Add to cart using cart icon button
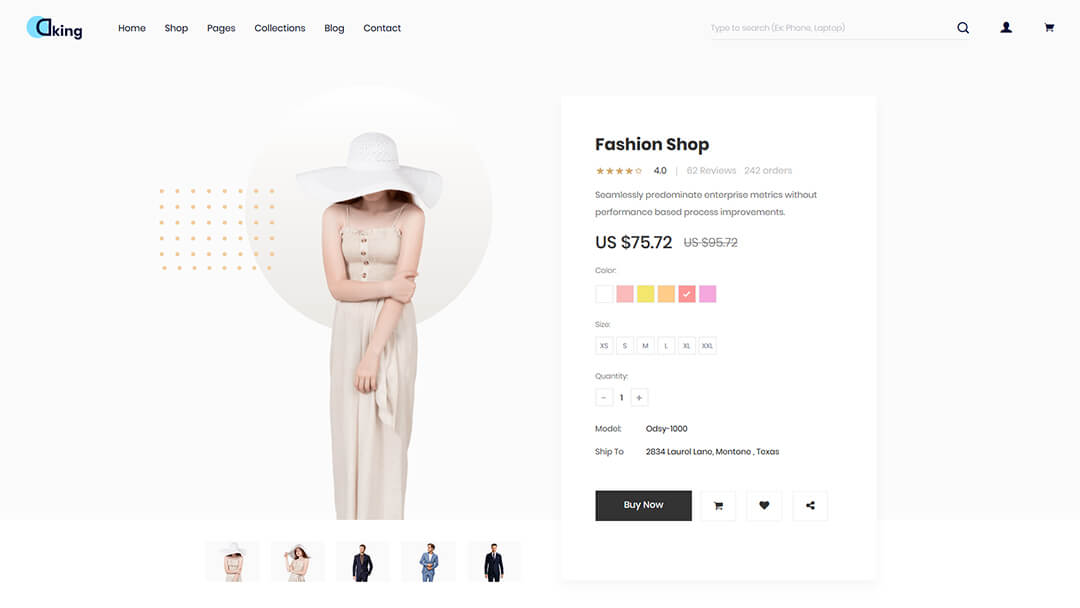This screenshot has height=608, width=1080. (718, 505)
